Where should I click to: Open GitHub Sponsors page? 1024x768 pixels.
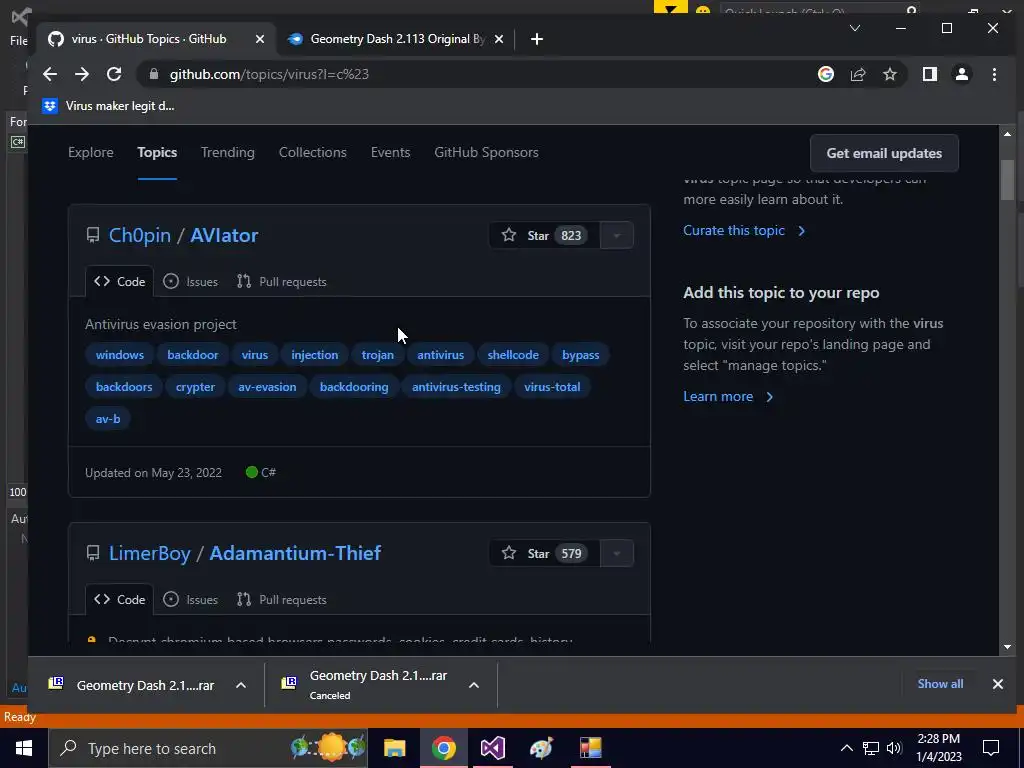(x=487, y=152)
